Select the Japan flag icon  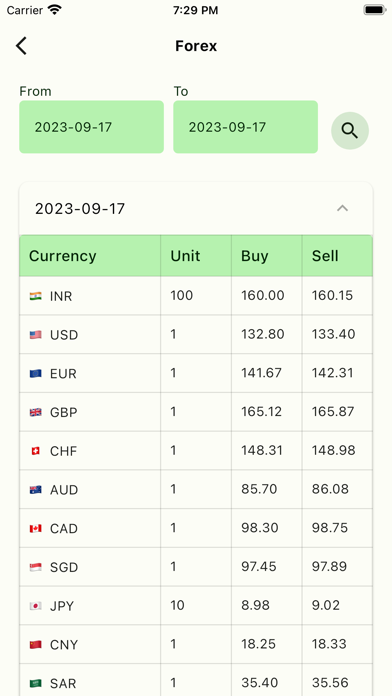tap(36, 606)
